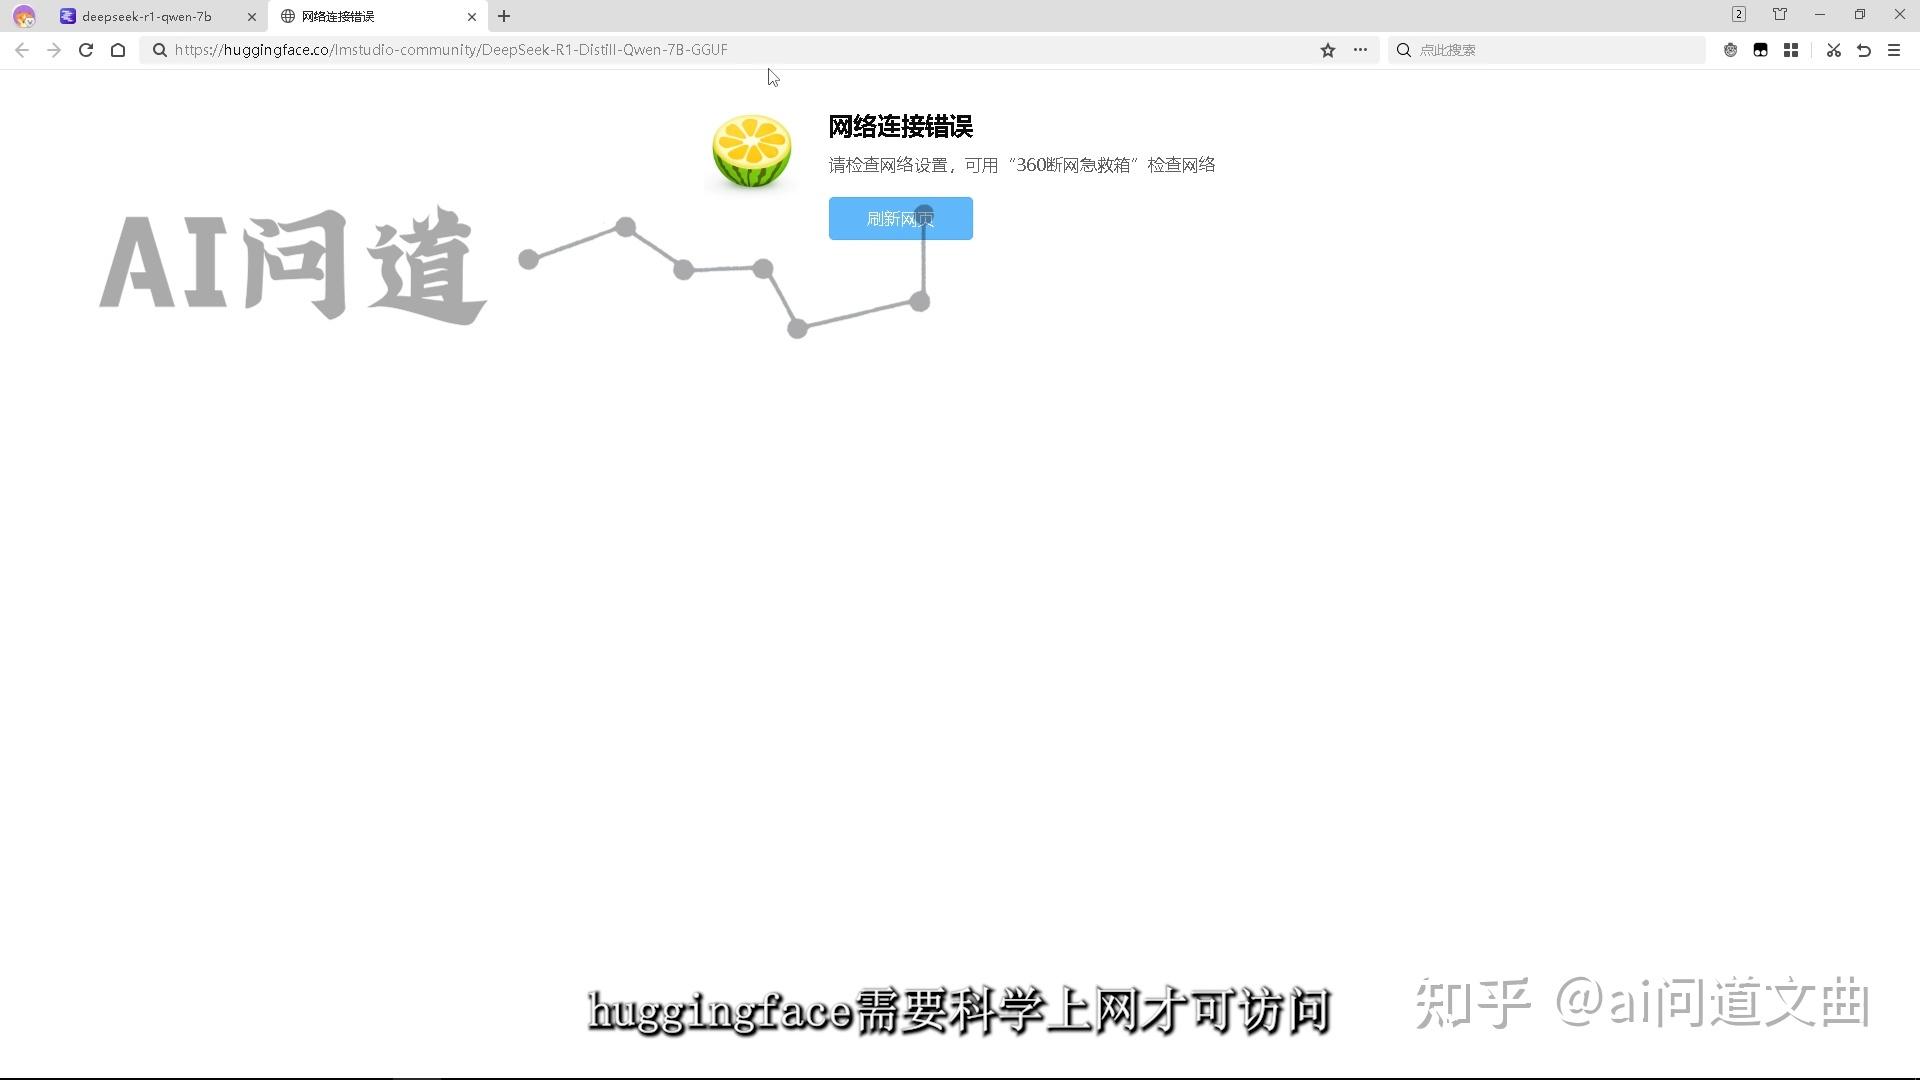
Task: Click the huggingface.co address bar URL
Action: pyautogui.click(x=450, y=49)
